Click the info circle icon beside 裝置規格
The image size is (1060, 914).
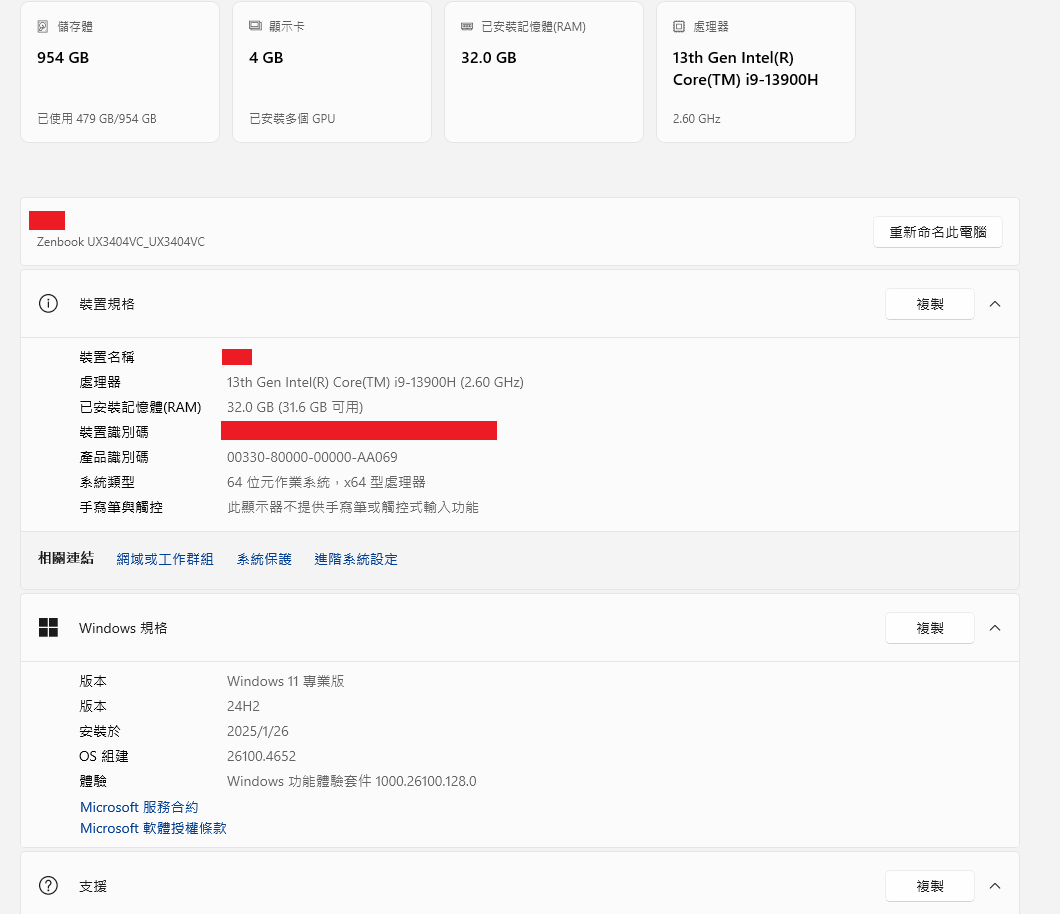(48, 304)
